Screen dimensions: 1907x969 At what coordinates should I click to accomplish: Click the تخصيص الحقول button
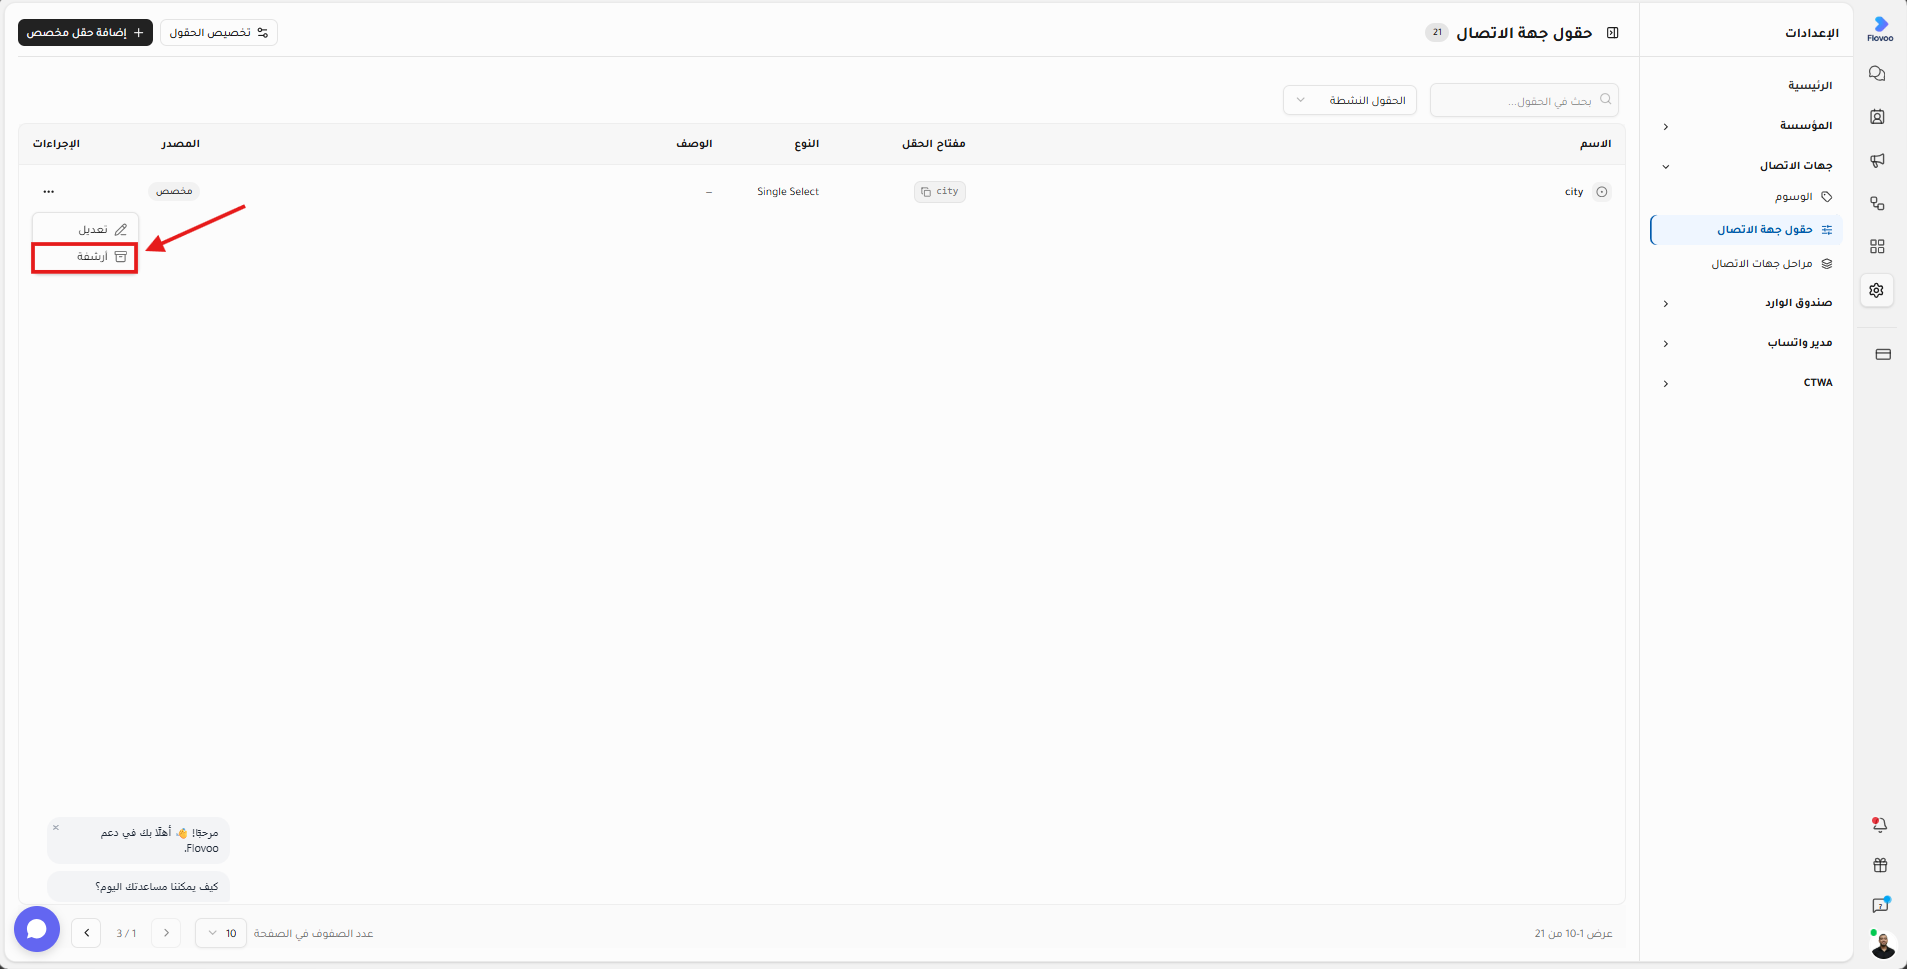(x=219, y=33)
